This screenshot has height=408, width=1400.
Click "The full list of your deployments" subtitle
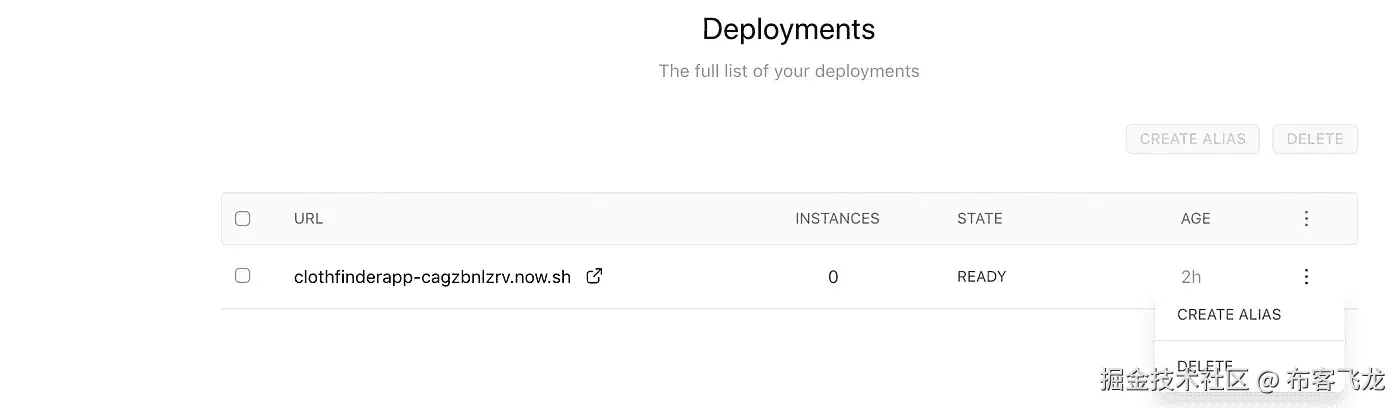click(x=788, y=71)
